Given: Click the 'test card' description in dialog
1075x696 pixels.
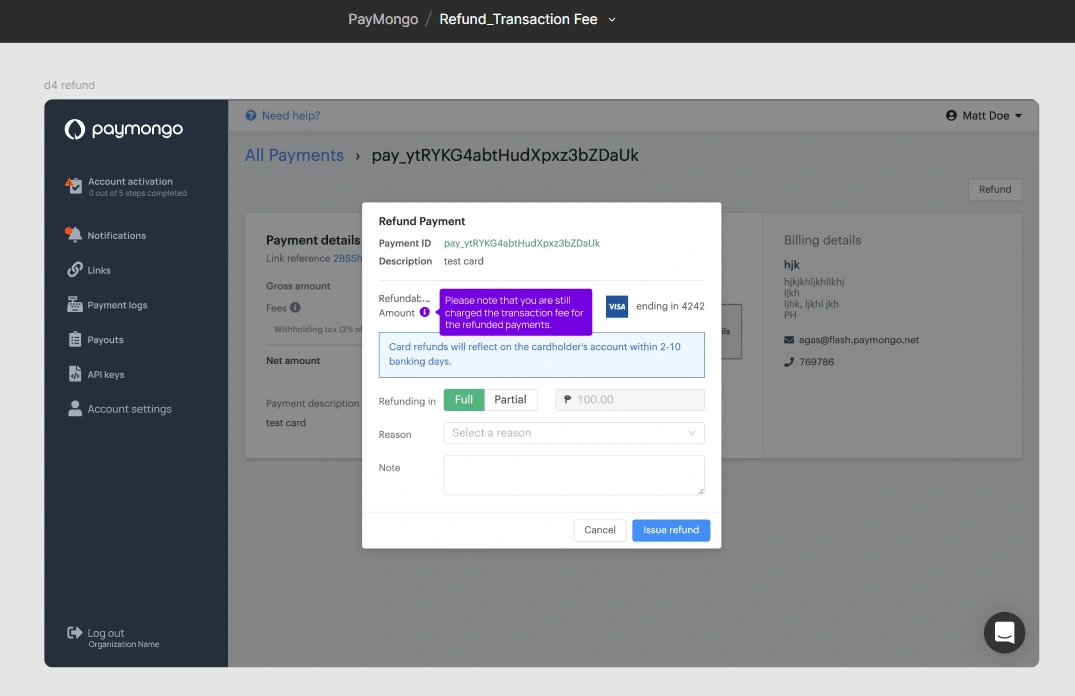Looking at the screenshot, I should click(x=463, y=261).
